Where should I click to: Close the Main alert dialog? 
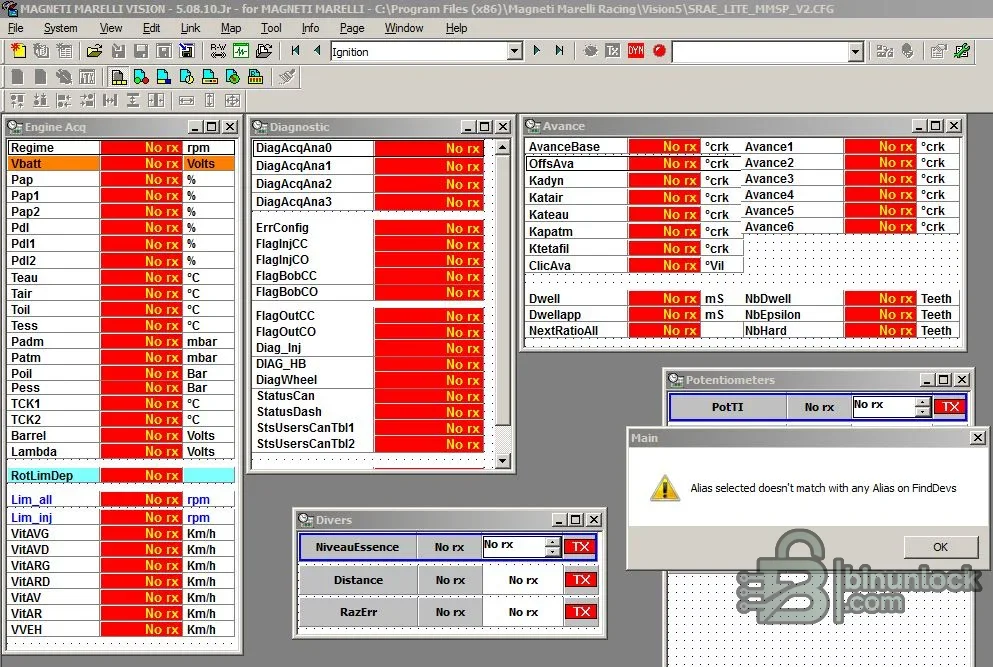coord(978,438)
